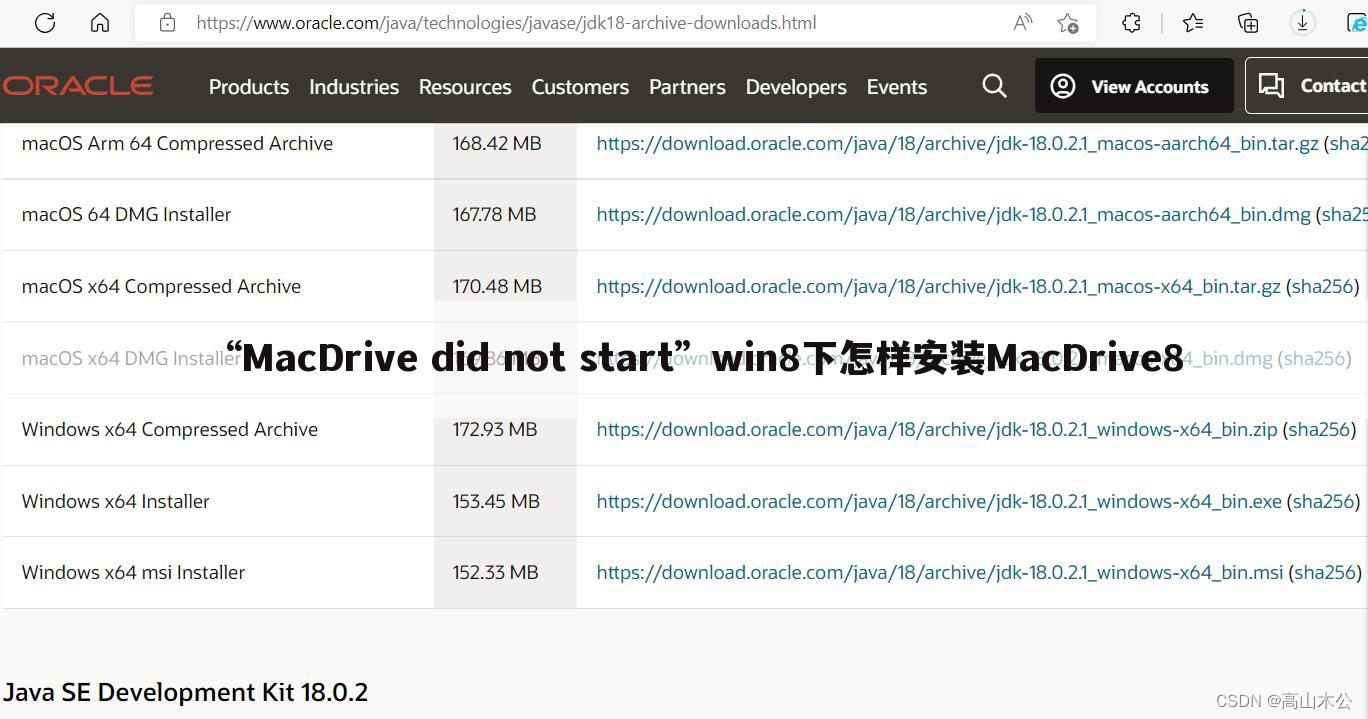Click the Contact button
Screen dimensions: 1368x719
point(1307,86)
